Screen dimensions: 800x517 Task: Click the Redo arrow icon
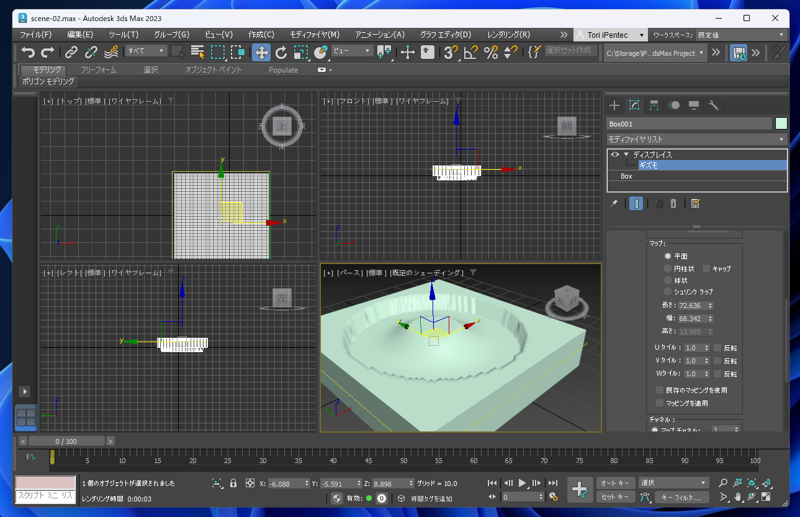coord(47,52)
